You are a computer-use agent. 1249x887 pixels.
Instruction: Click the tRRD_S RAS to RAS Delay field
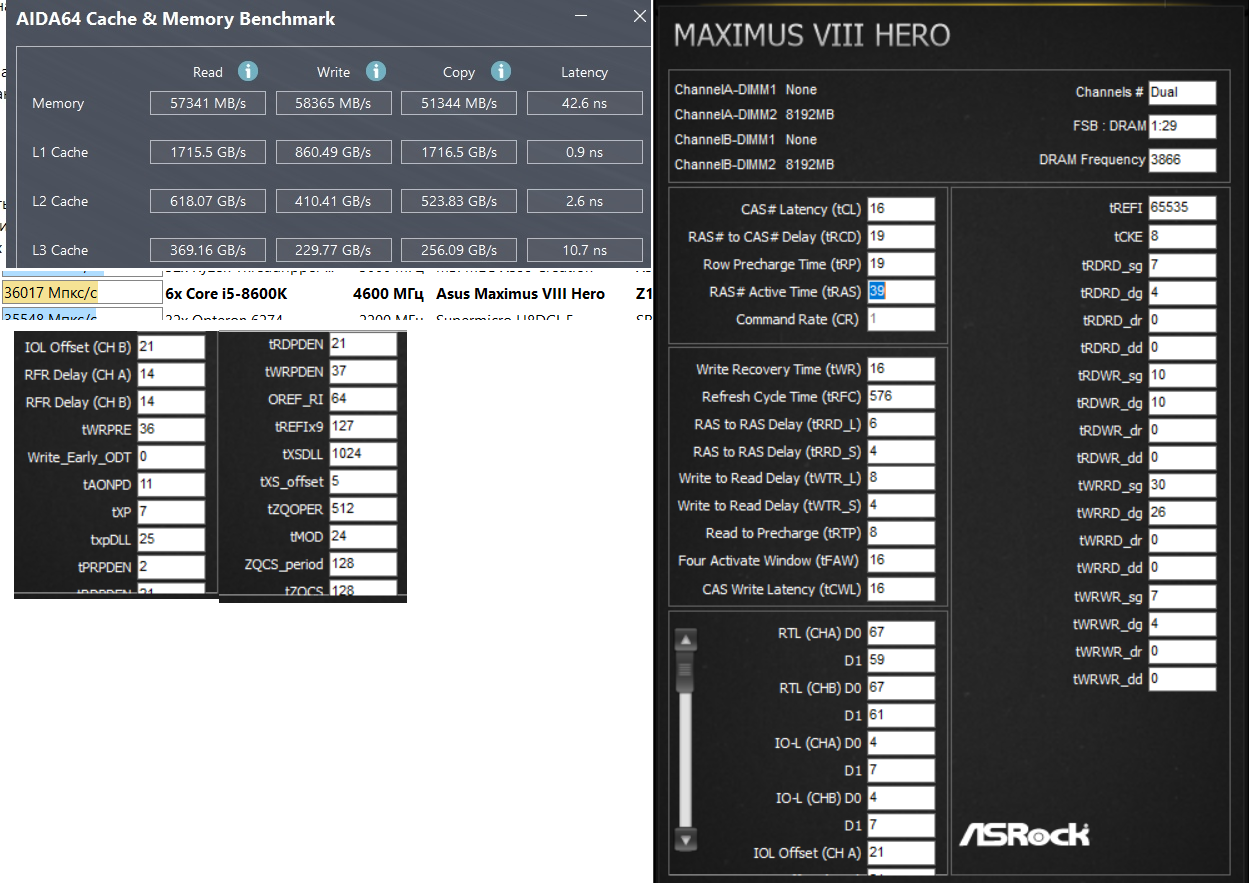901,451
